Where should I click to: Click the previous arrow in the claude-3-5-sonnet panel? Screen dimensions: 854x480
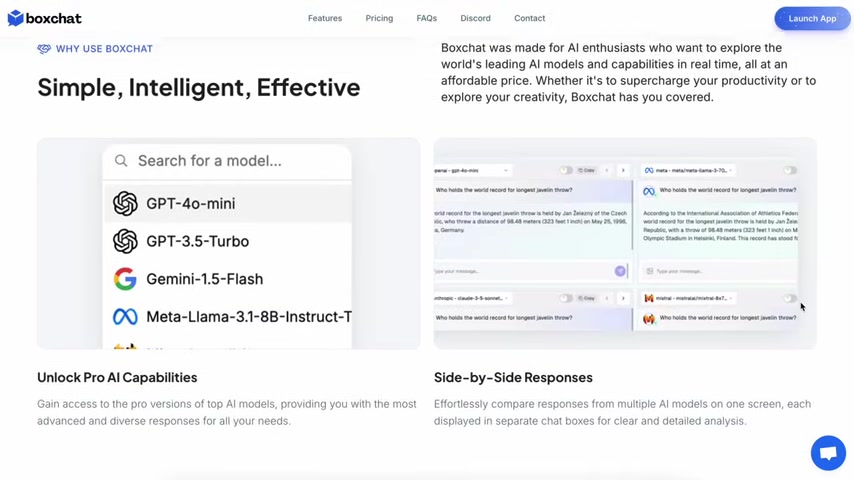click(x=607, y=298)
